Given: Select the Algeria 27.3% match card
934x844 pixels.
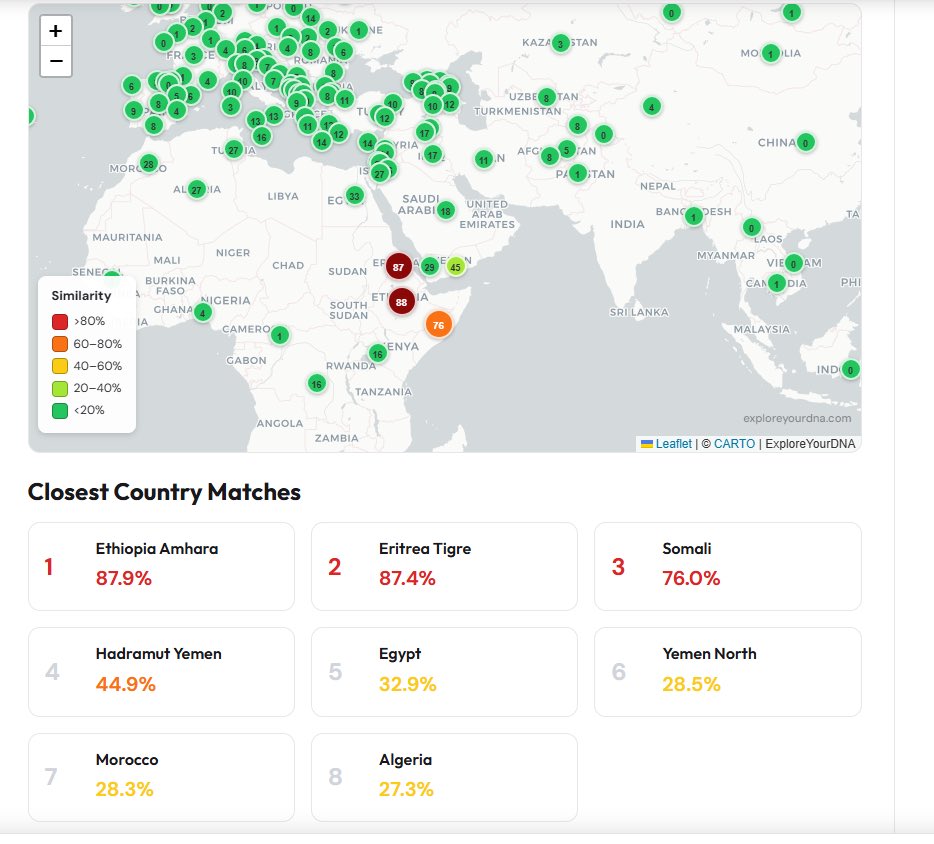Looking at the screenshot, I should coord(444,777).
